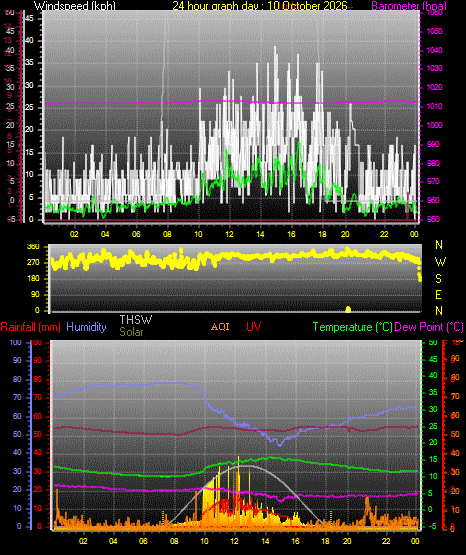Click the '24 hour graph day : 10 October 2026' heading
466x555 pixels.
(x=260, y=6)
